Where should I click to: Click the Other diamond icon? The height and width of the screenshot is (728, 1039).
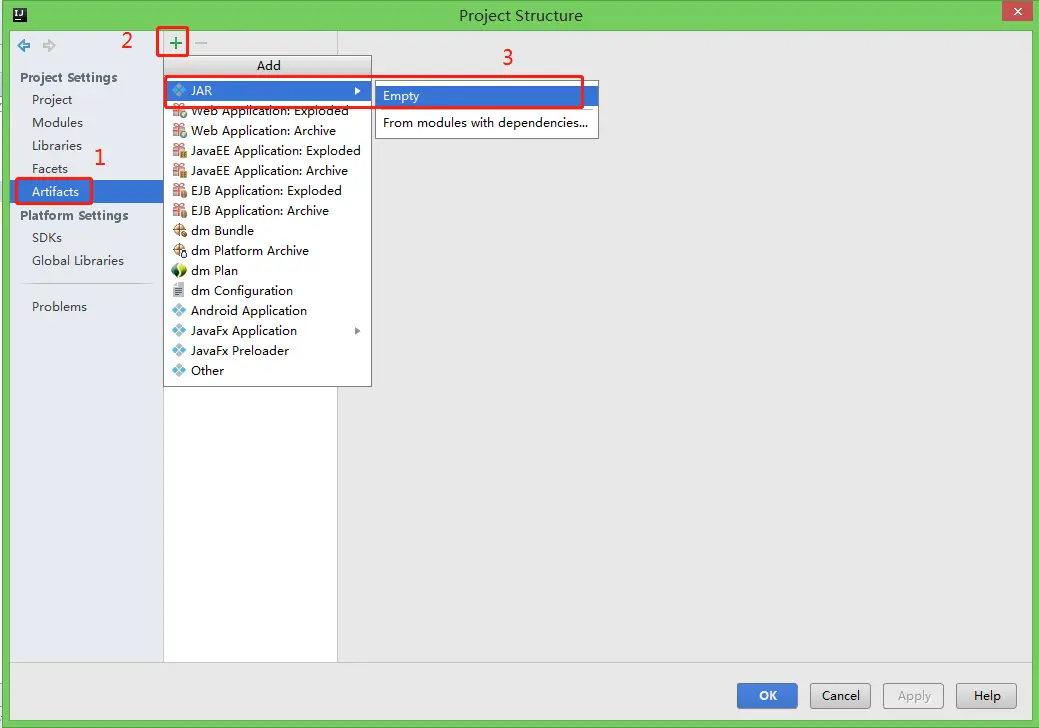click(x=179, y=370)
